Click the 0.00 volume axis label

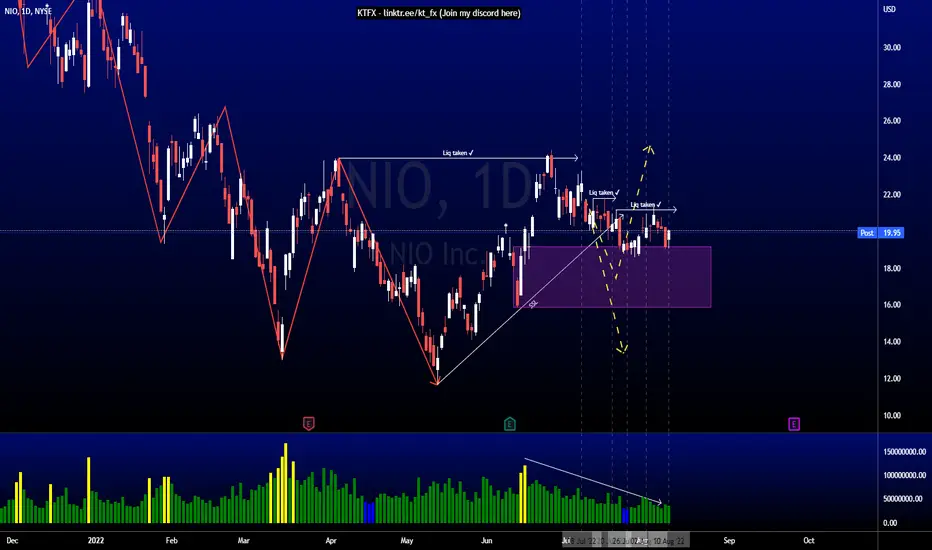click(890, 523)
